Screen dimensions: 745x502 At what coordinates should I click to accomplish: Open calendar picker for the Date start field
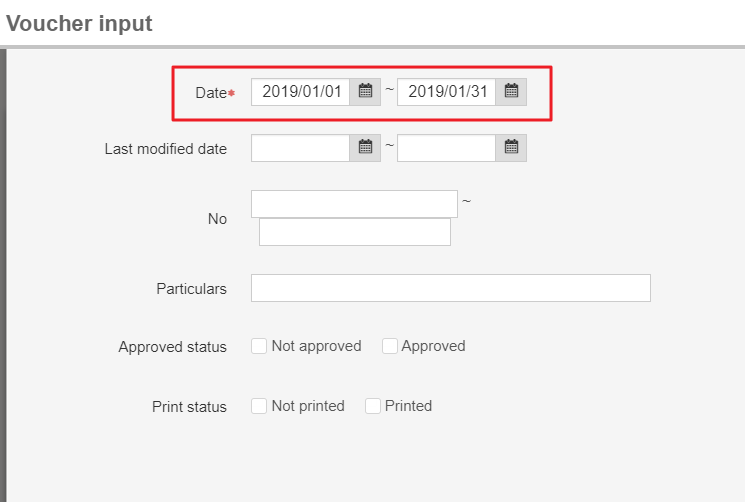365,92
